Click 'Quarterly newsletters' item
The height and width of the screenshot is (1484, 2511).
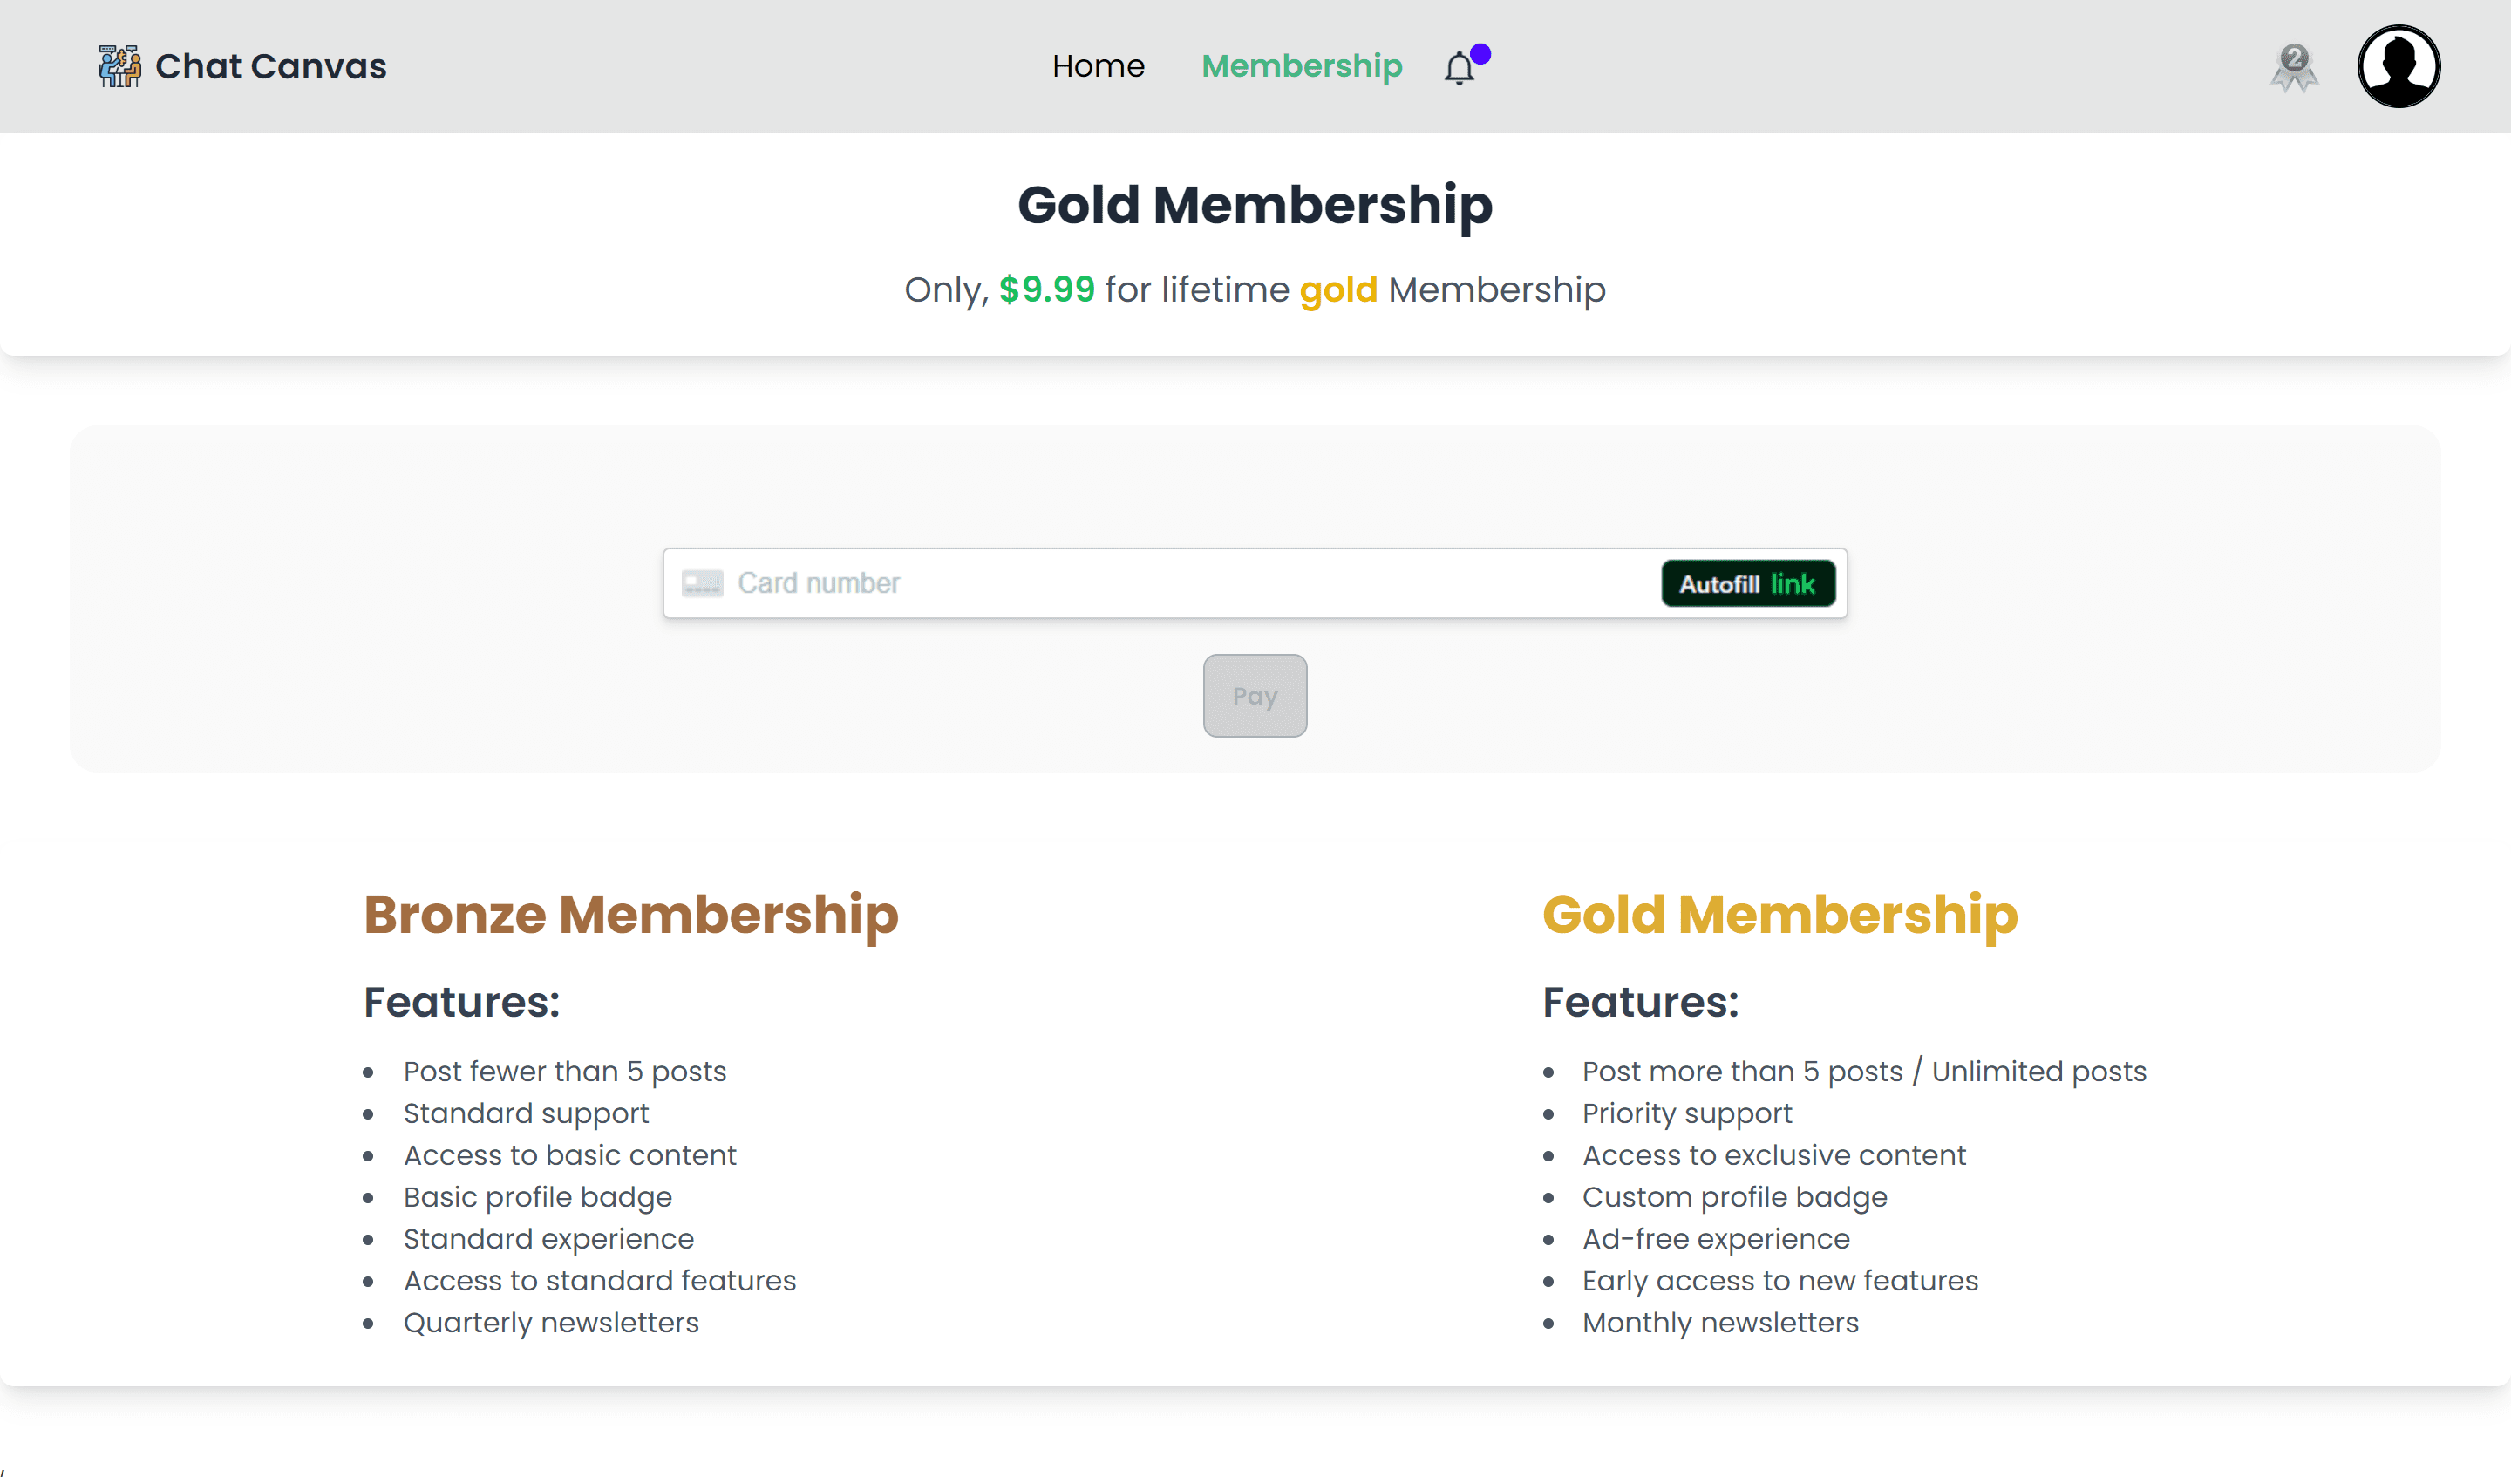tap(550, 1324)
